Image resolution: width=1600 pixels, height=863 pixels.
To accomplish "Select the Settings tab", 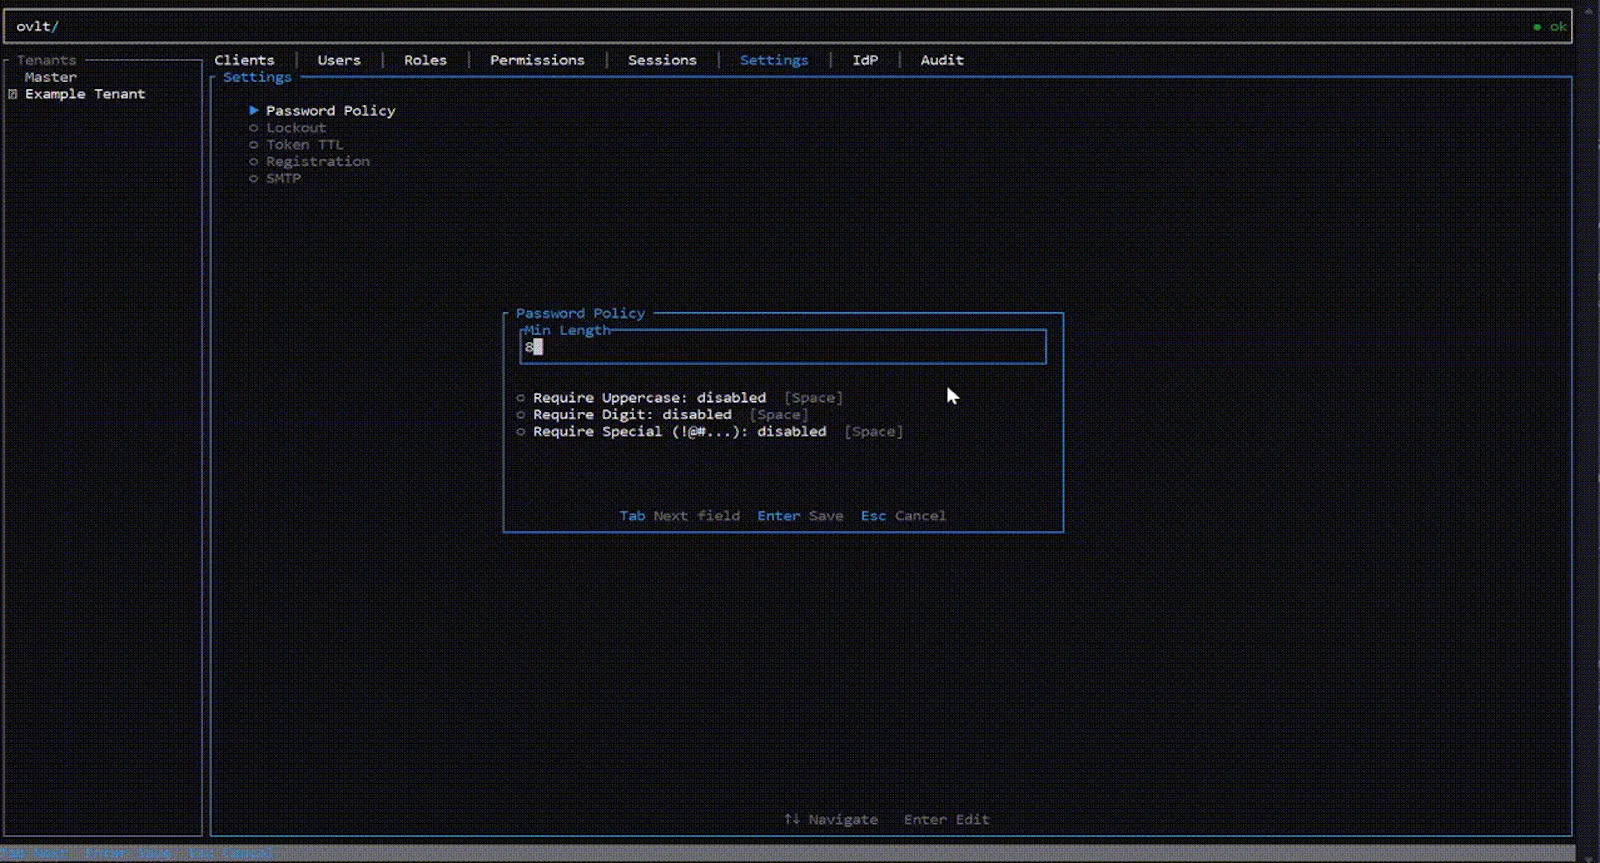I will [774, 60].
